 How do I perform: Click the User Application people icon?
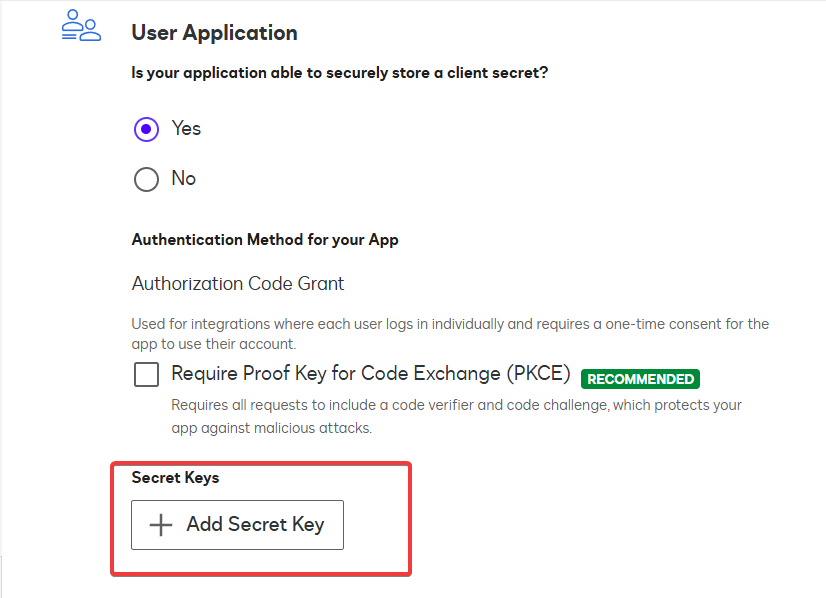[x=81, y=25]
